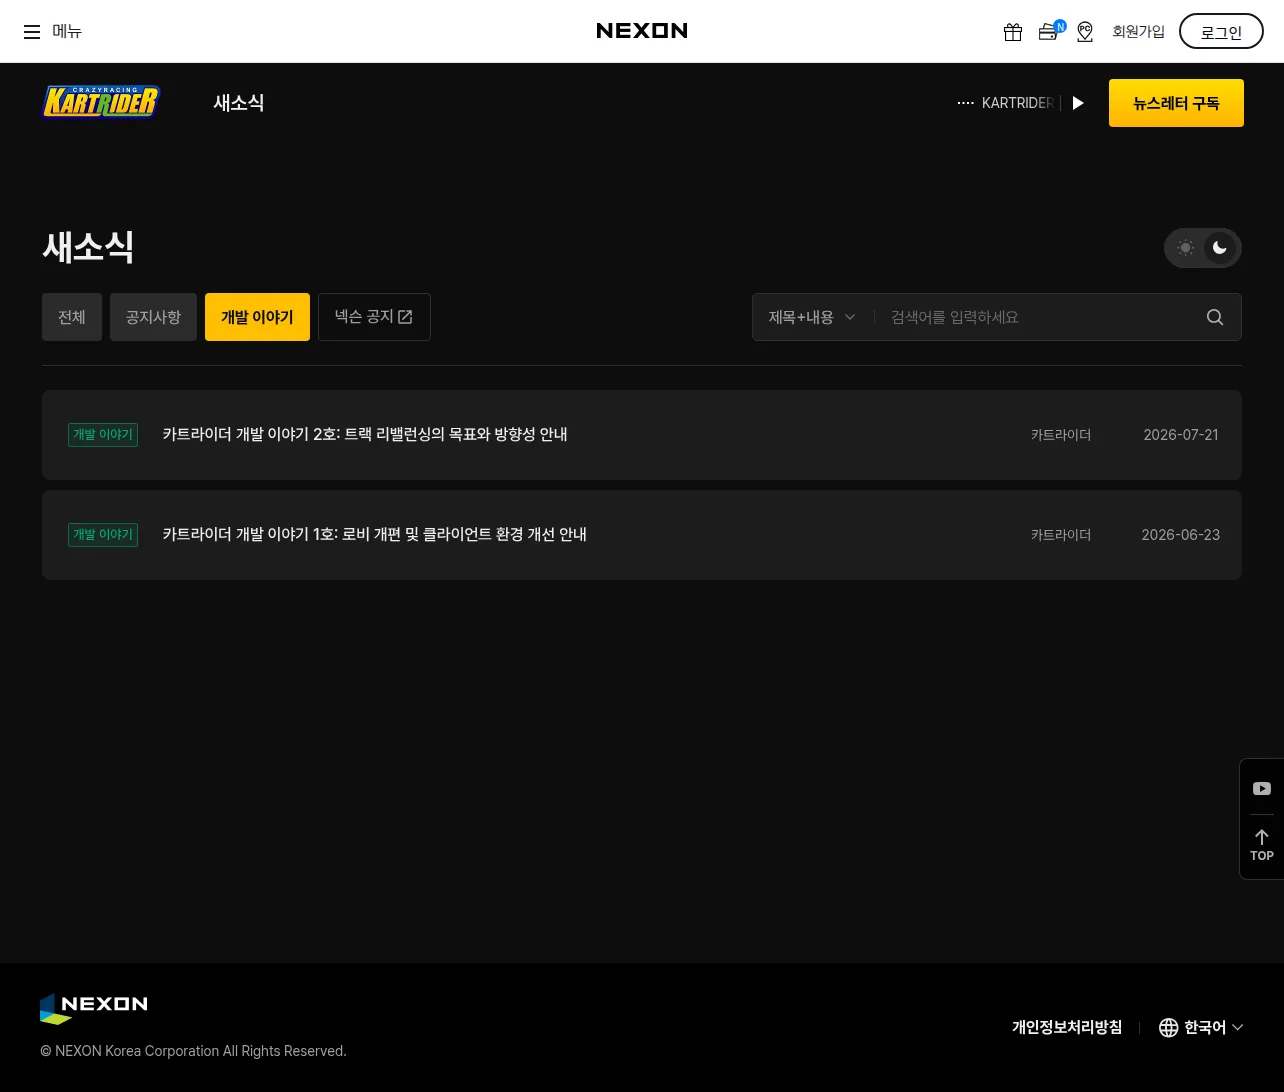Open the YouTube floating icon
Viewport: 1284px width, 1092px height.
pyautogui.click(x=1262, y=789)
